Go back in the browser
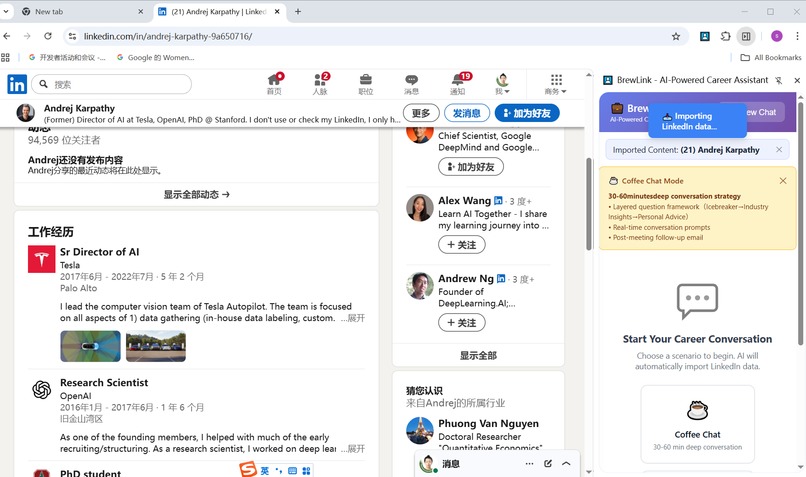The width and height of the screenshot is (806, 477). coord(7,36)
